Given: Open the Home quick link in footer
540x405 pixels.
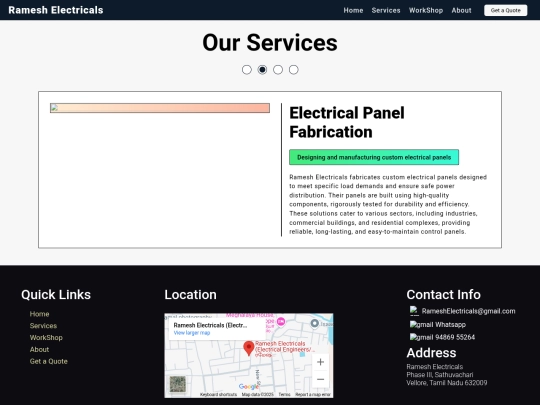Looking at the screenshot, I should (x=39, y=314).
